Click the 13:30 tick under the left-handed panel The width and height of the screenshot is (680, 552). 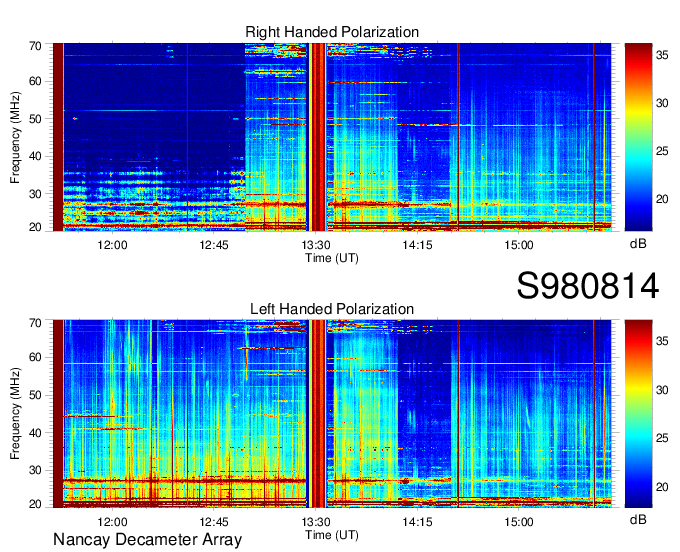[x=316, y=522]
